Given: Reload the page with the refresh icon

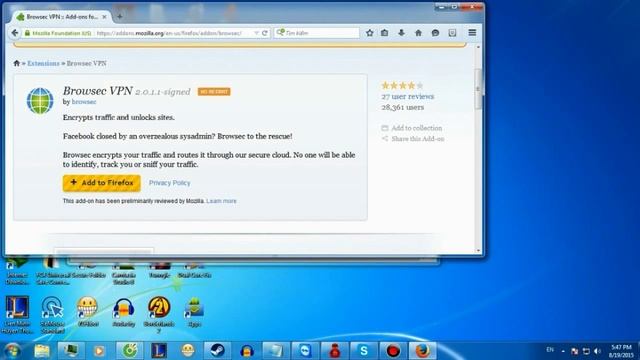Looking at the screenshot, I should [x=265, y=33].
